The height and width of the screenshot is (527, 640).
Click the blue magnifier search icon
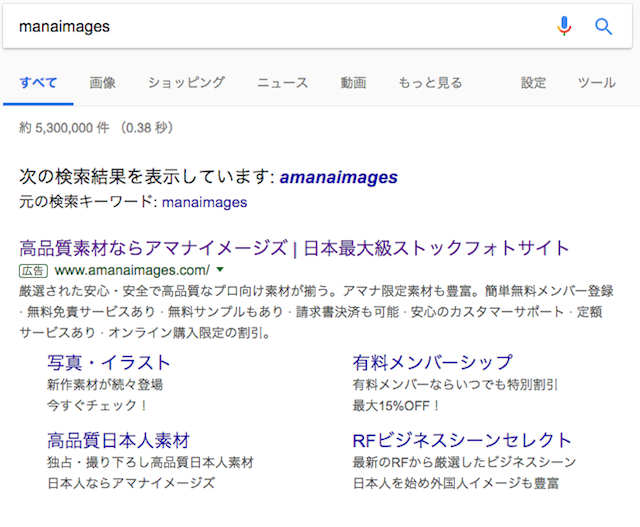[x=603, y=27]
